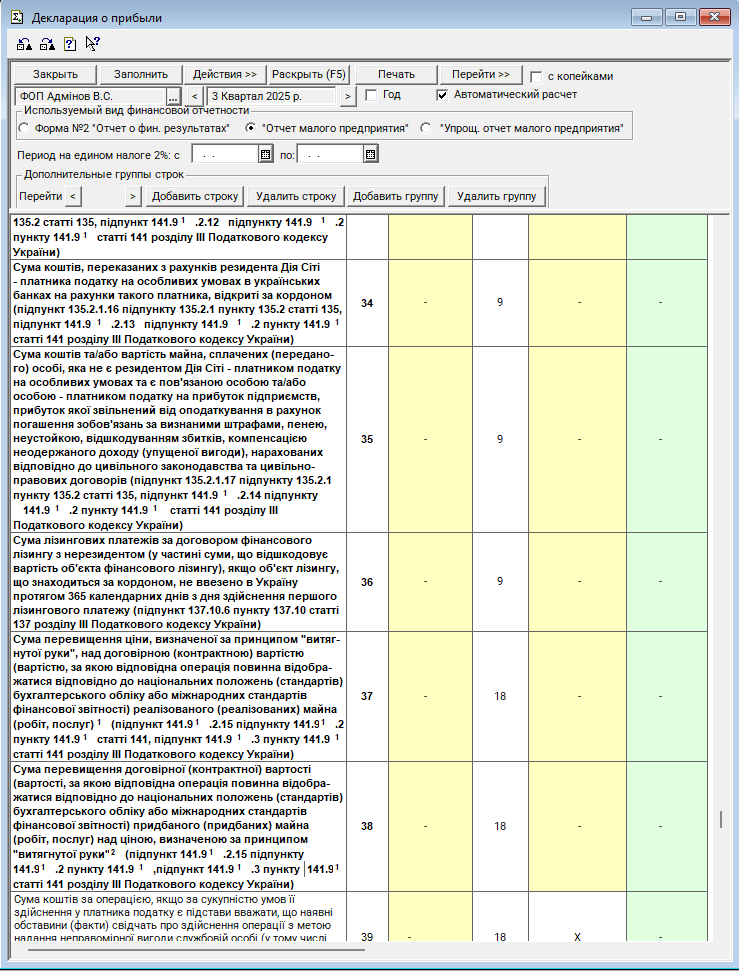Click the leftmost hierarchy icon in top toolbar
The height and width of the screenshot is (971, 739).
click(x=25, y=43)
